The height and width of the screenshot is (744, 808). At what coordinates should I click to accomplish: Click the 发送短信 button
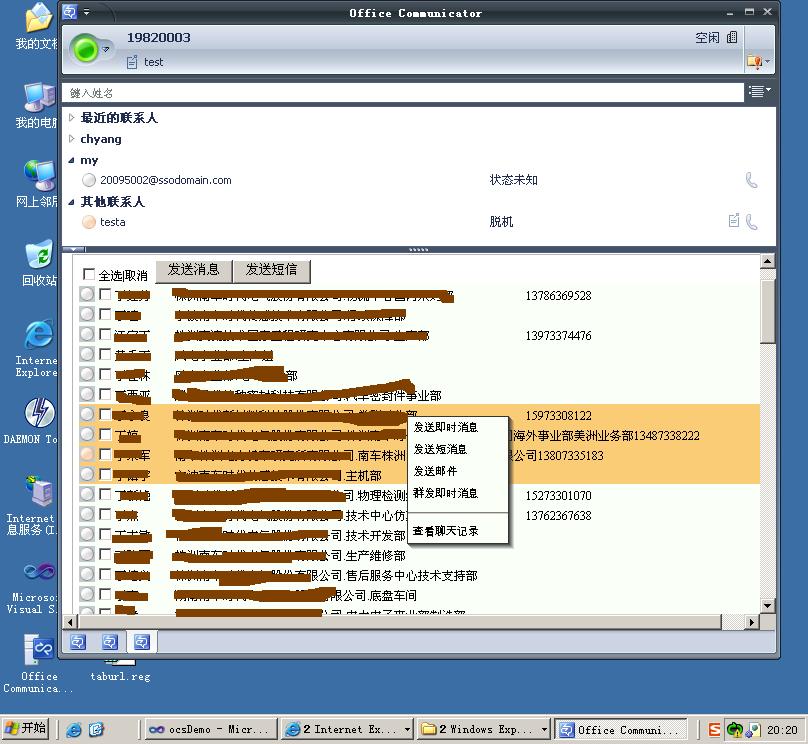pyautogui.click(x=271, y=270)
